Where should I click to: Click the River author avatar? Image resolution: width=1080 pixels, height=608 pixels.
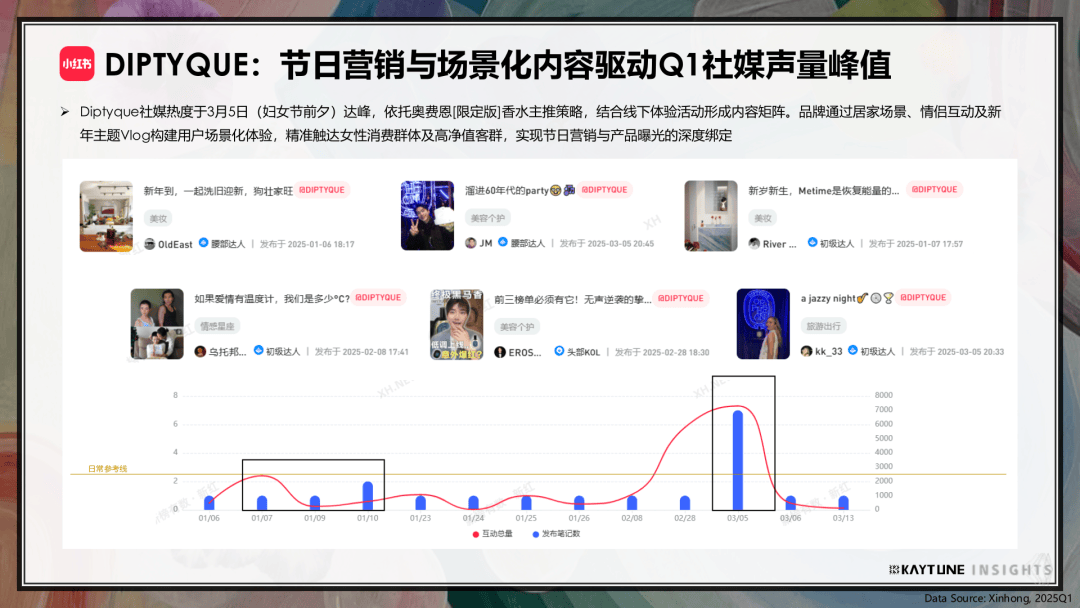754,243
